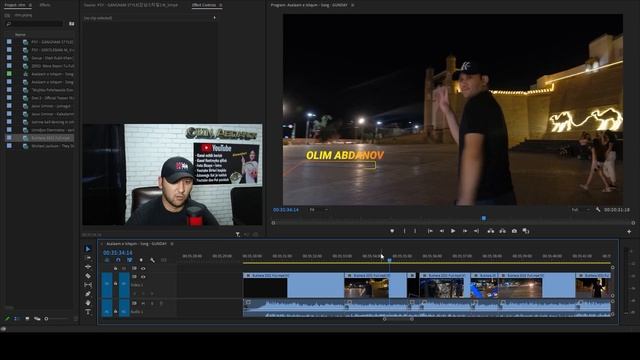Click timeline current timecode
Viewport: 640px width, 360px height.
pos(118,253)
